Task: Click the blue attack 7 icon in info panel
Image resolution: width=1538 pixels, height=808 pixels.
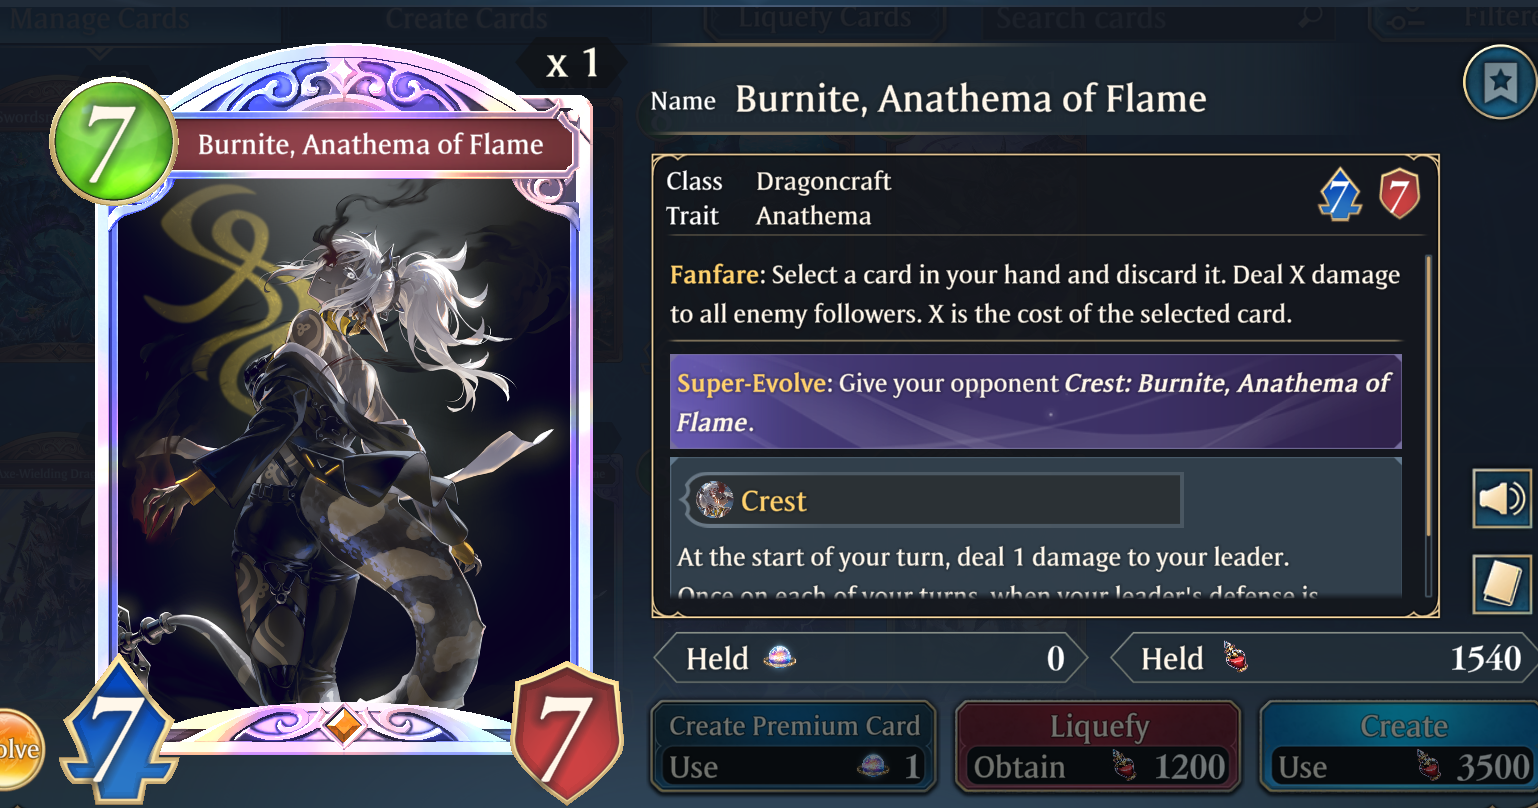Action: pos(1340,194)
